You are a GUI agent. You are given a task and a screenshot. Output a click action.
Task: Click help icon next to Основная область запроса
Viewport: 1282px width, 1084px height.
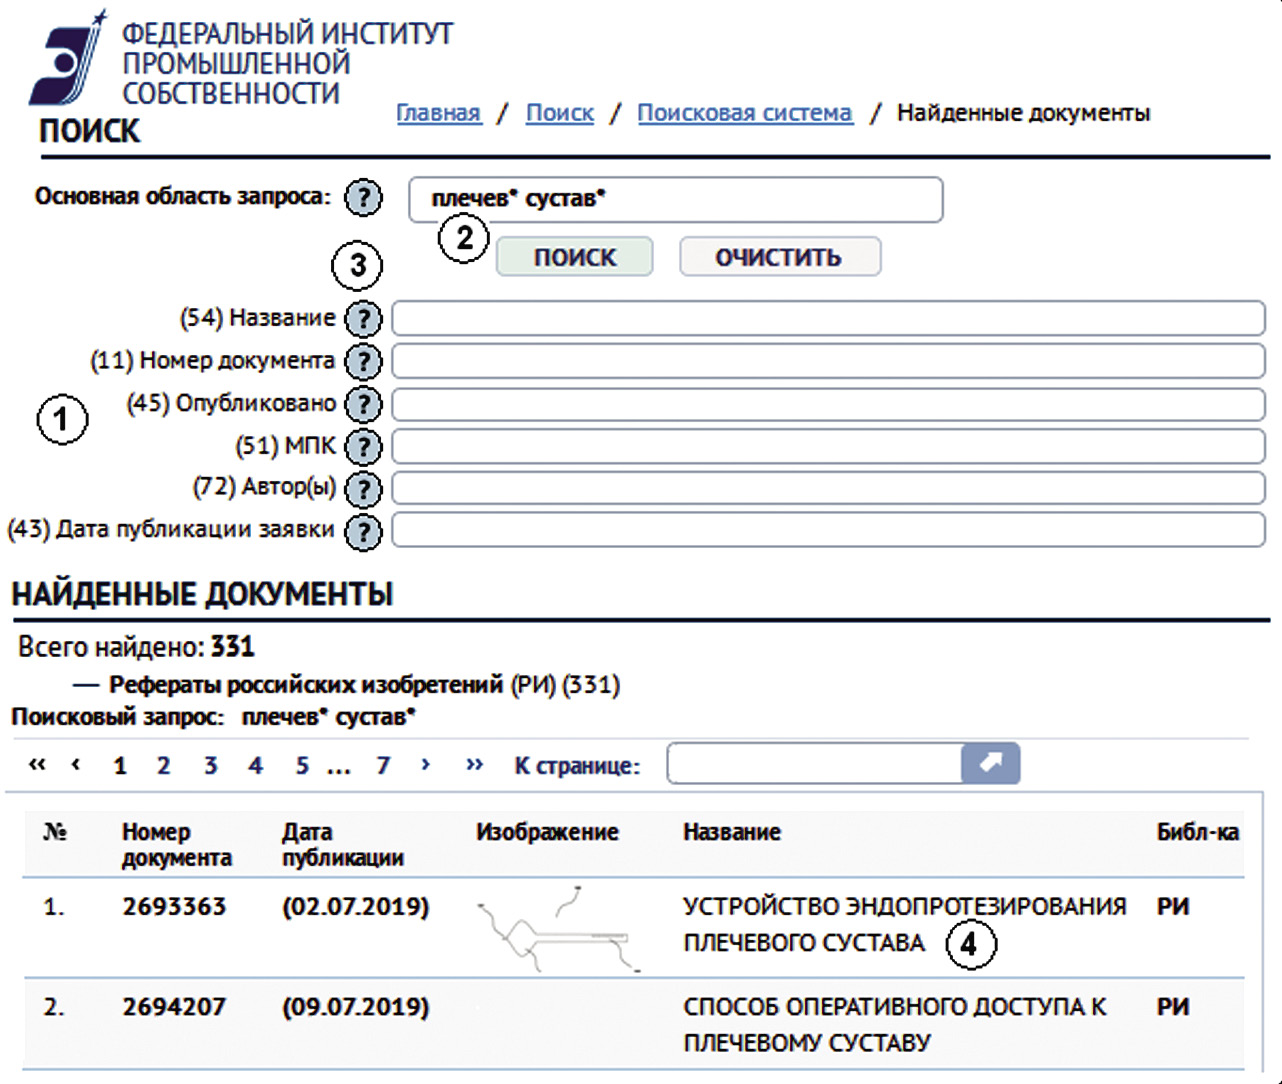tap(363, 197)
